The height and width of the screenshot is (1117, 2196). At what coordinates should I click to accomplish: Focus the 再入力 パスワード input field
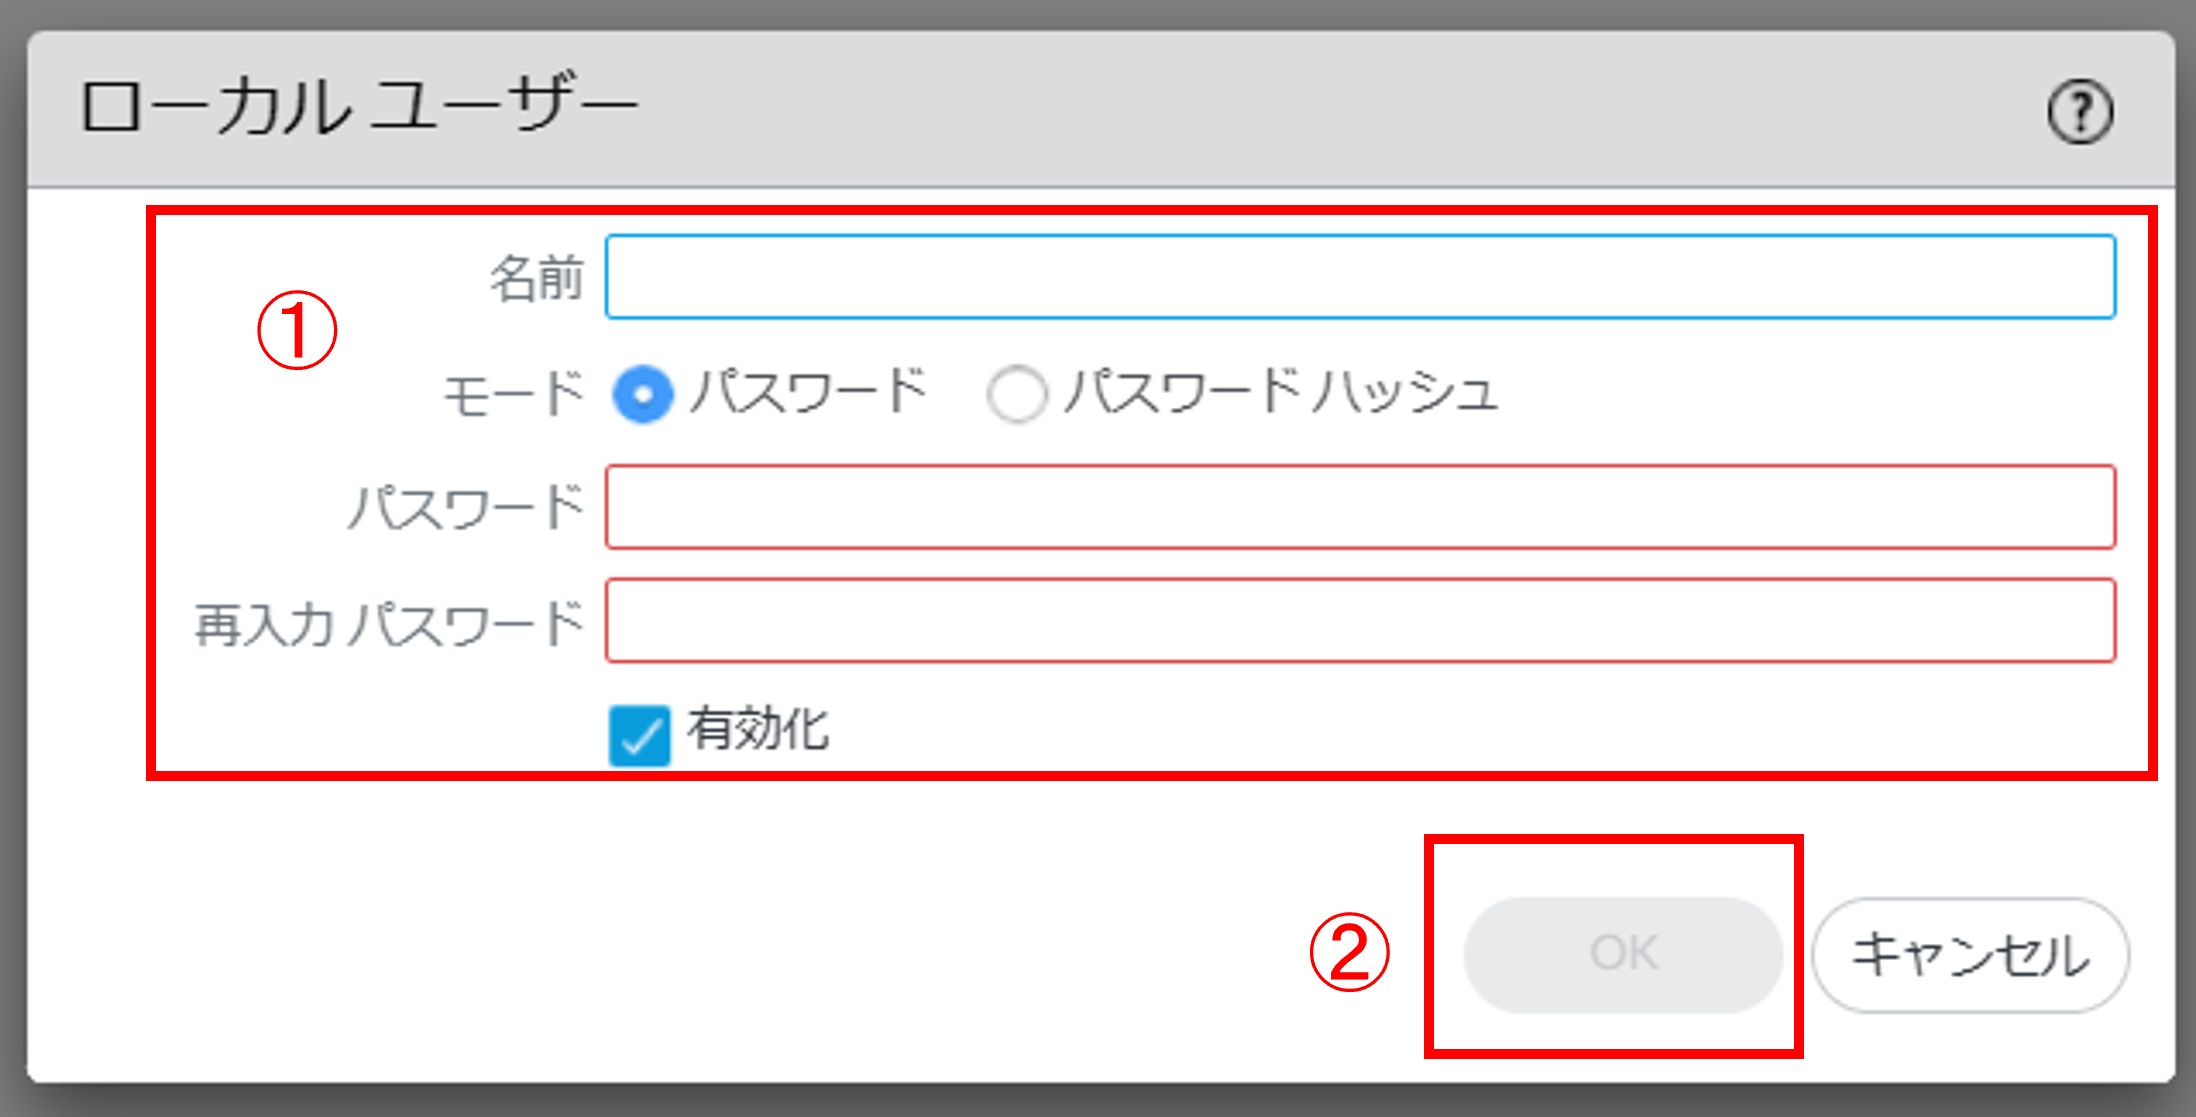[1360, 621]
